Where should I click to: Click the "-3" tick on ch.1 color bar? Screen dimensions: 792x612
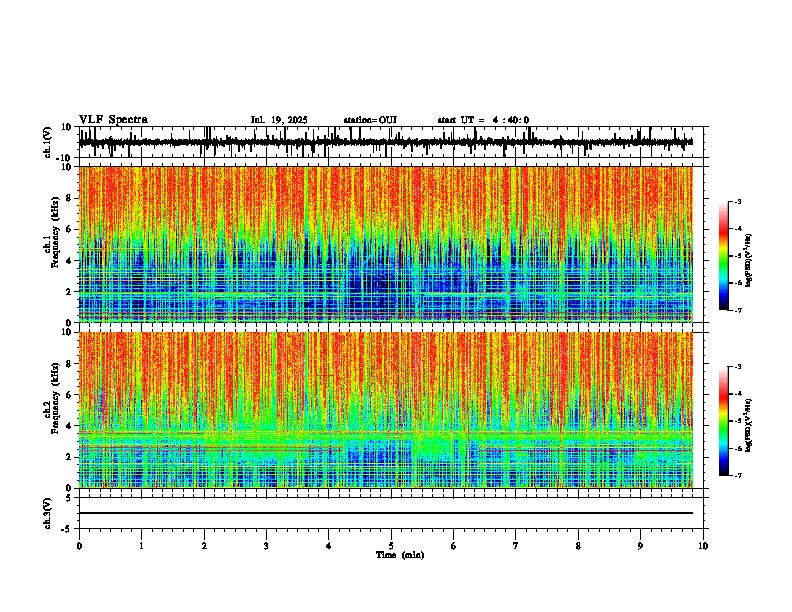click(x=738, y=201)
